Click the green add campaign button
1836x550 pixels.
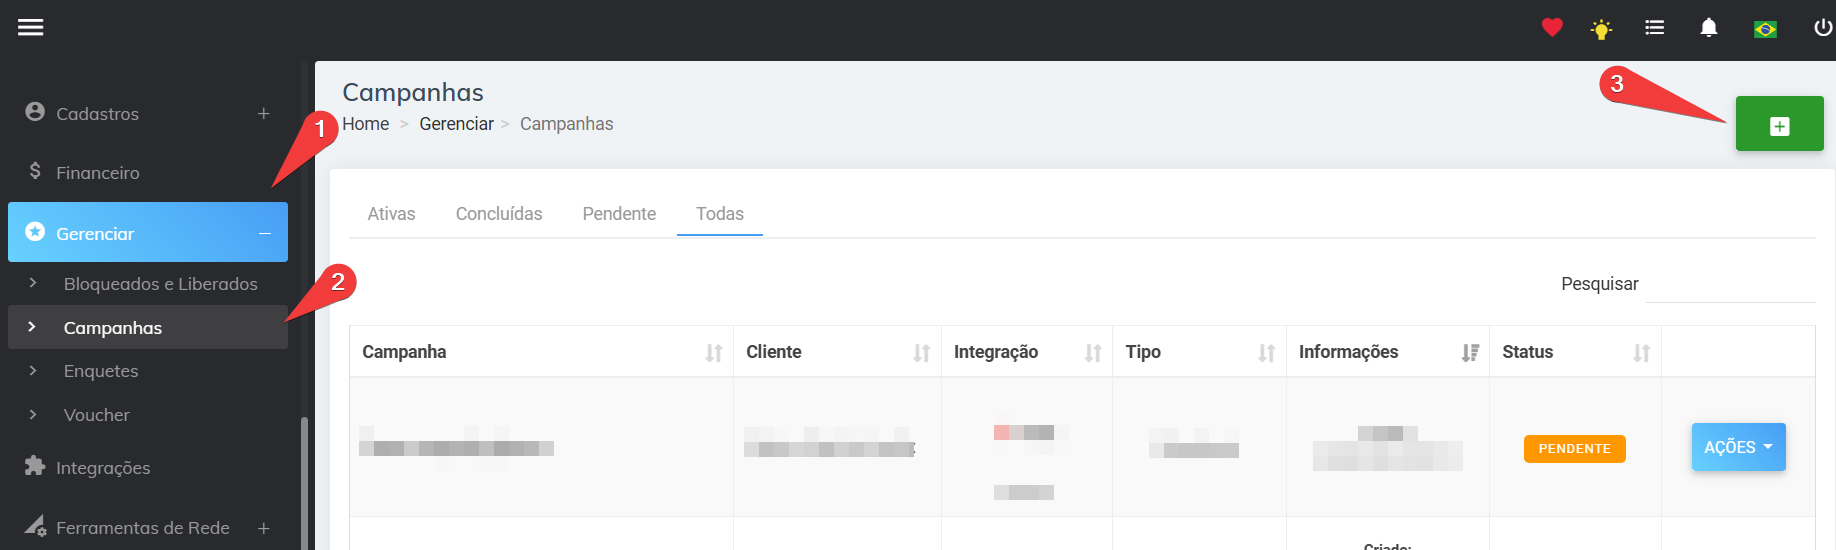1779,125
